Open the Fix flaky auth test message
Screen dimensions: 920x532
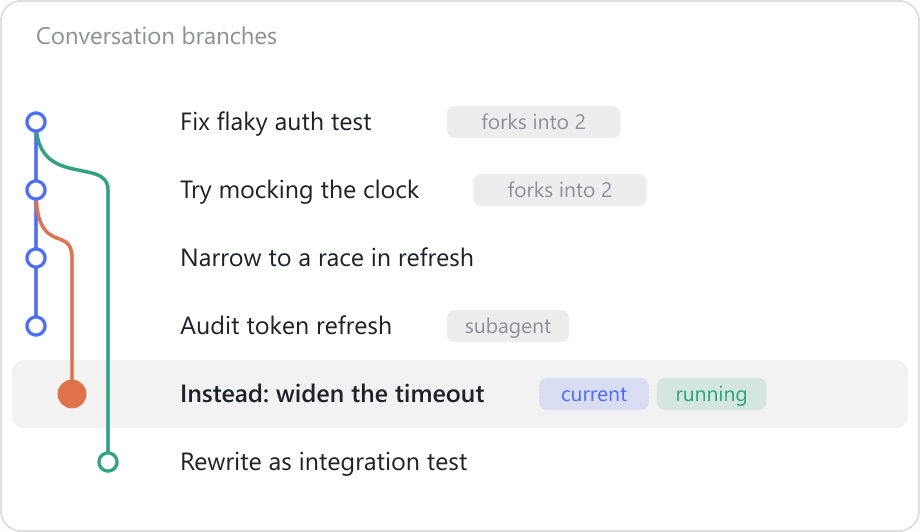coord(276,122)
